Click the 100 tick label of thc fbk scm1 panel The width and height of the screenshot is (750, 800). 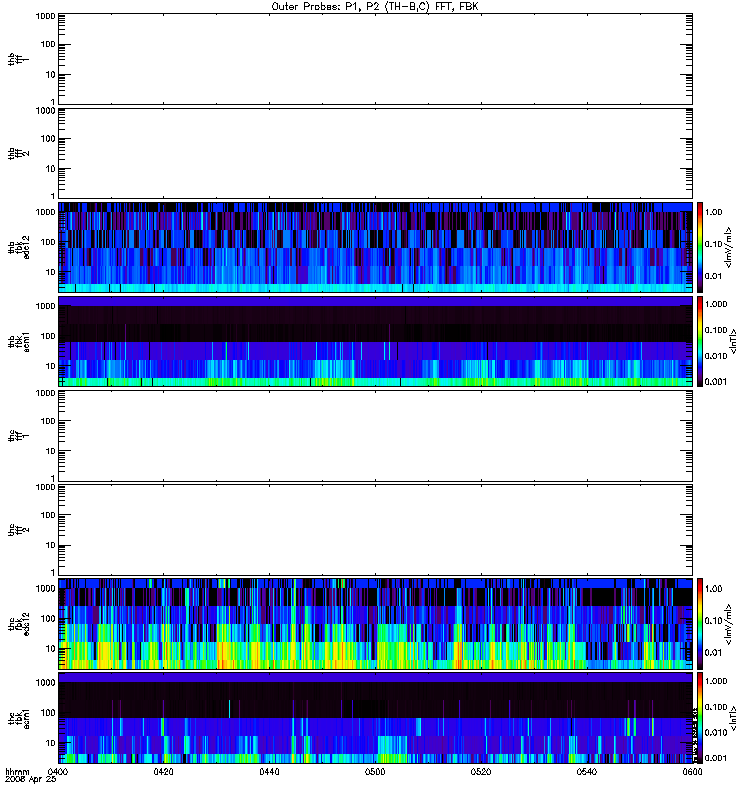click(48, 713)
